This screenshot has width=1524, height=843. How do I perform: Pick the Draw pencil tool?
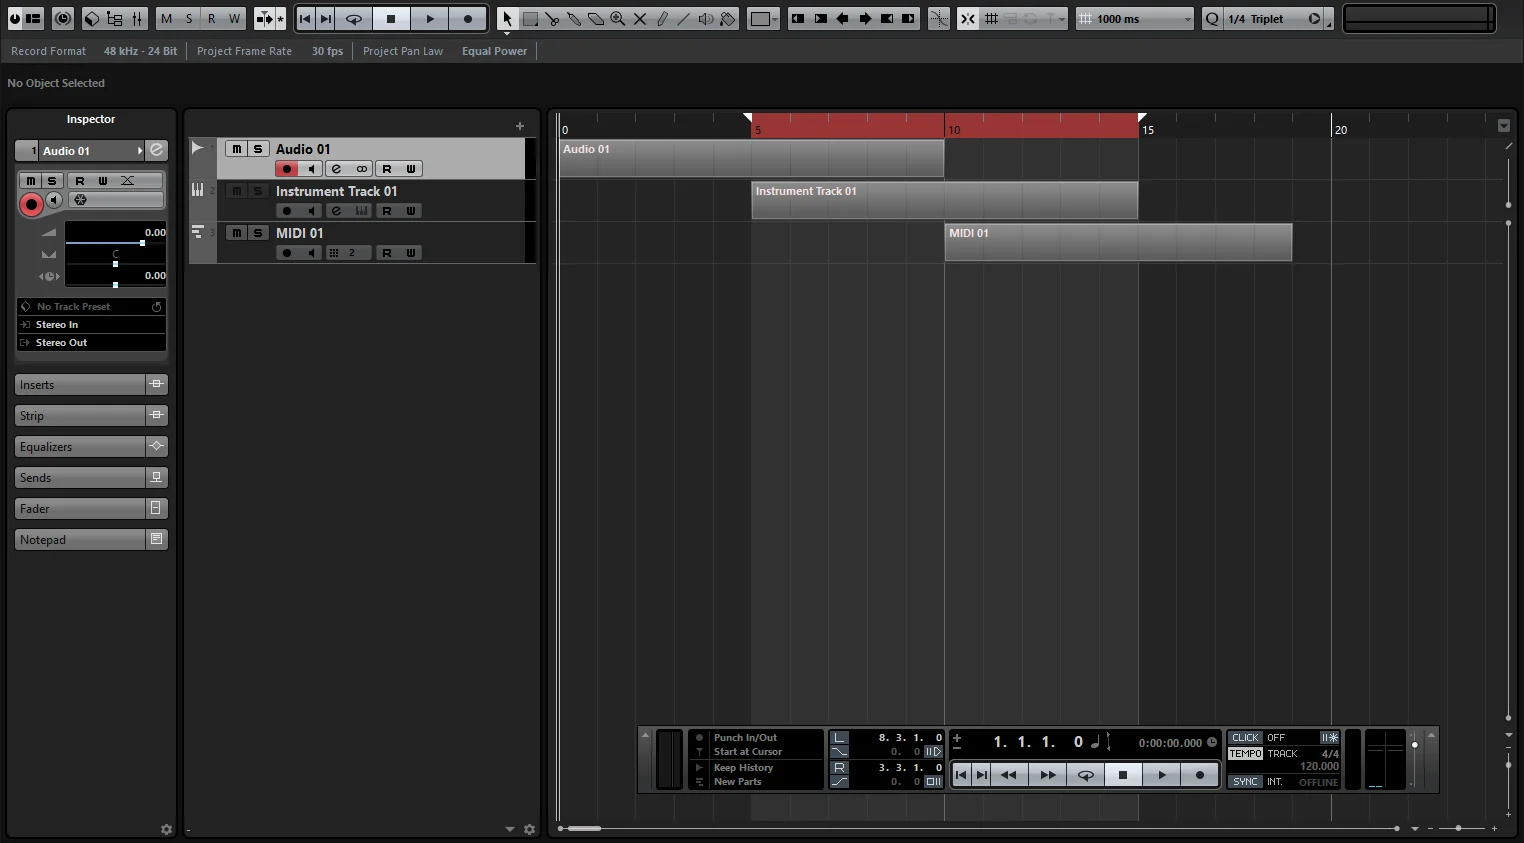[662, 19]
